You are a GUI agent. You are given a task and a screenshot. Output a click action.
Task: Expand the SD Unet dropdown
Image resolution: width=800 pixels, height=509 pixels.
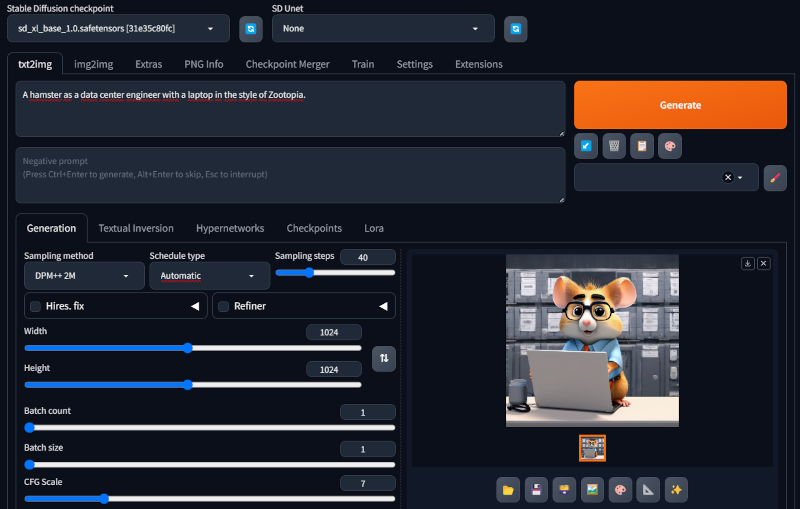coord(383,29)
